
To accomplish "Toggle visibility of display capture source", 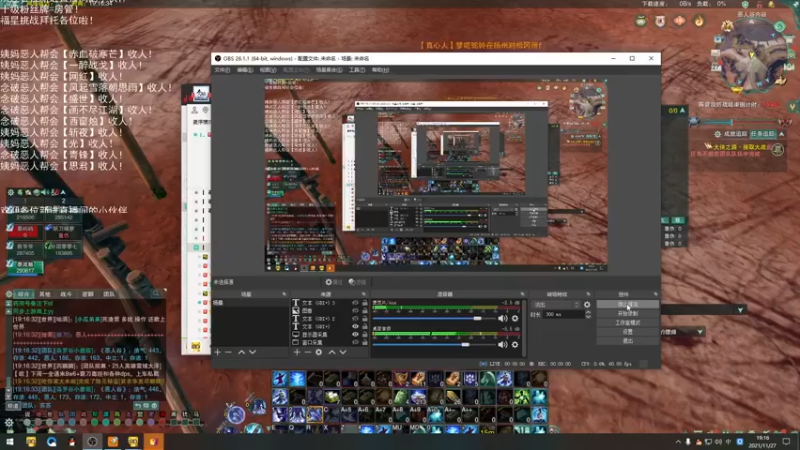I will 355,335.
